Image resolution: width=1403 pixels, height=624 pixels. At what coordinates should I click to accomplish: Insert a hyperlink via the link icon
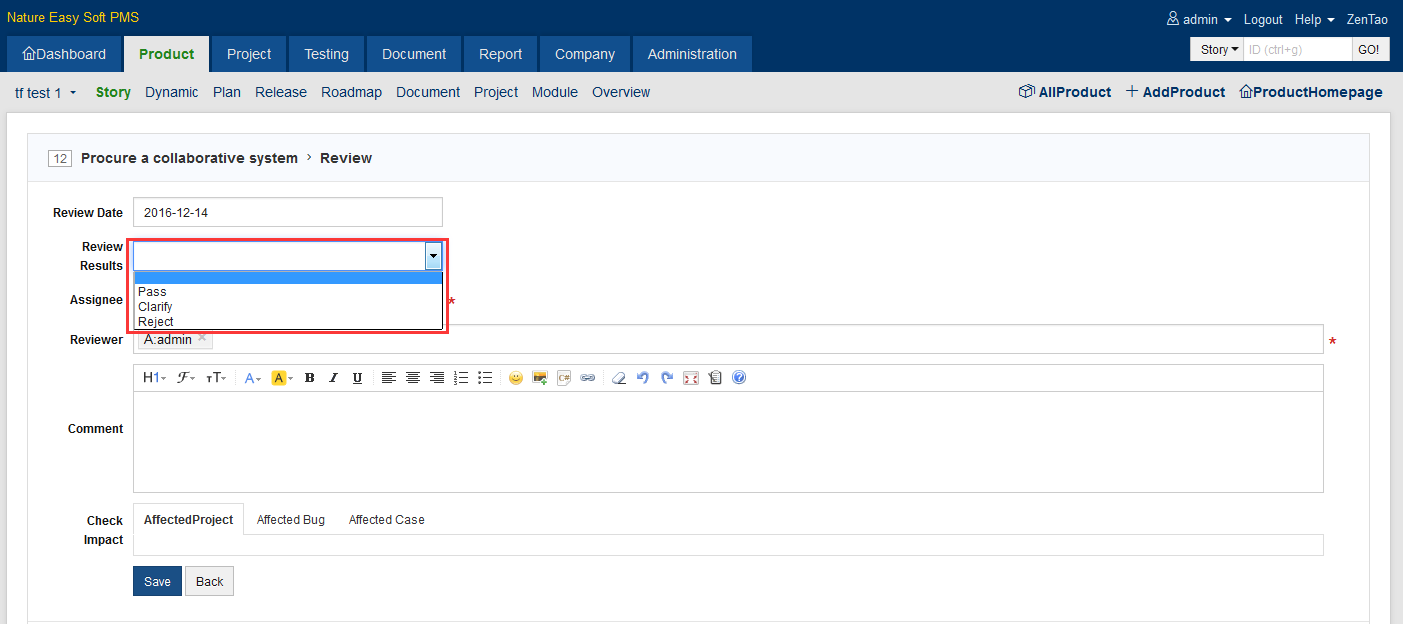click(x=588, y=378)
